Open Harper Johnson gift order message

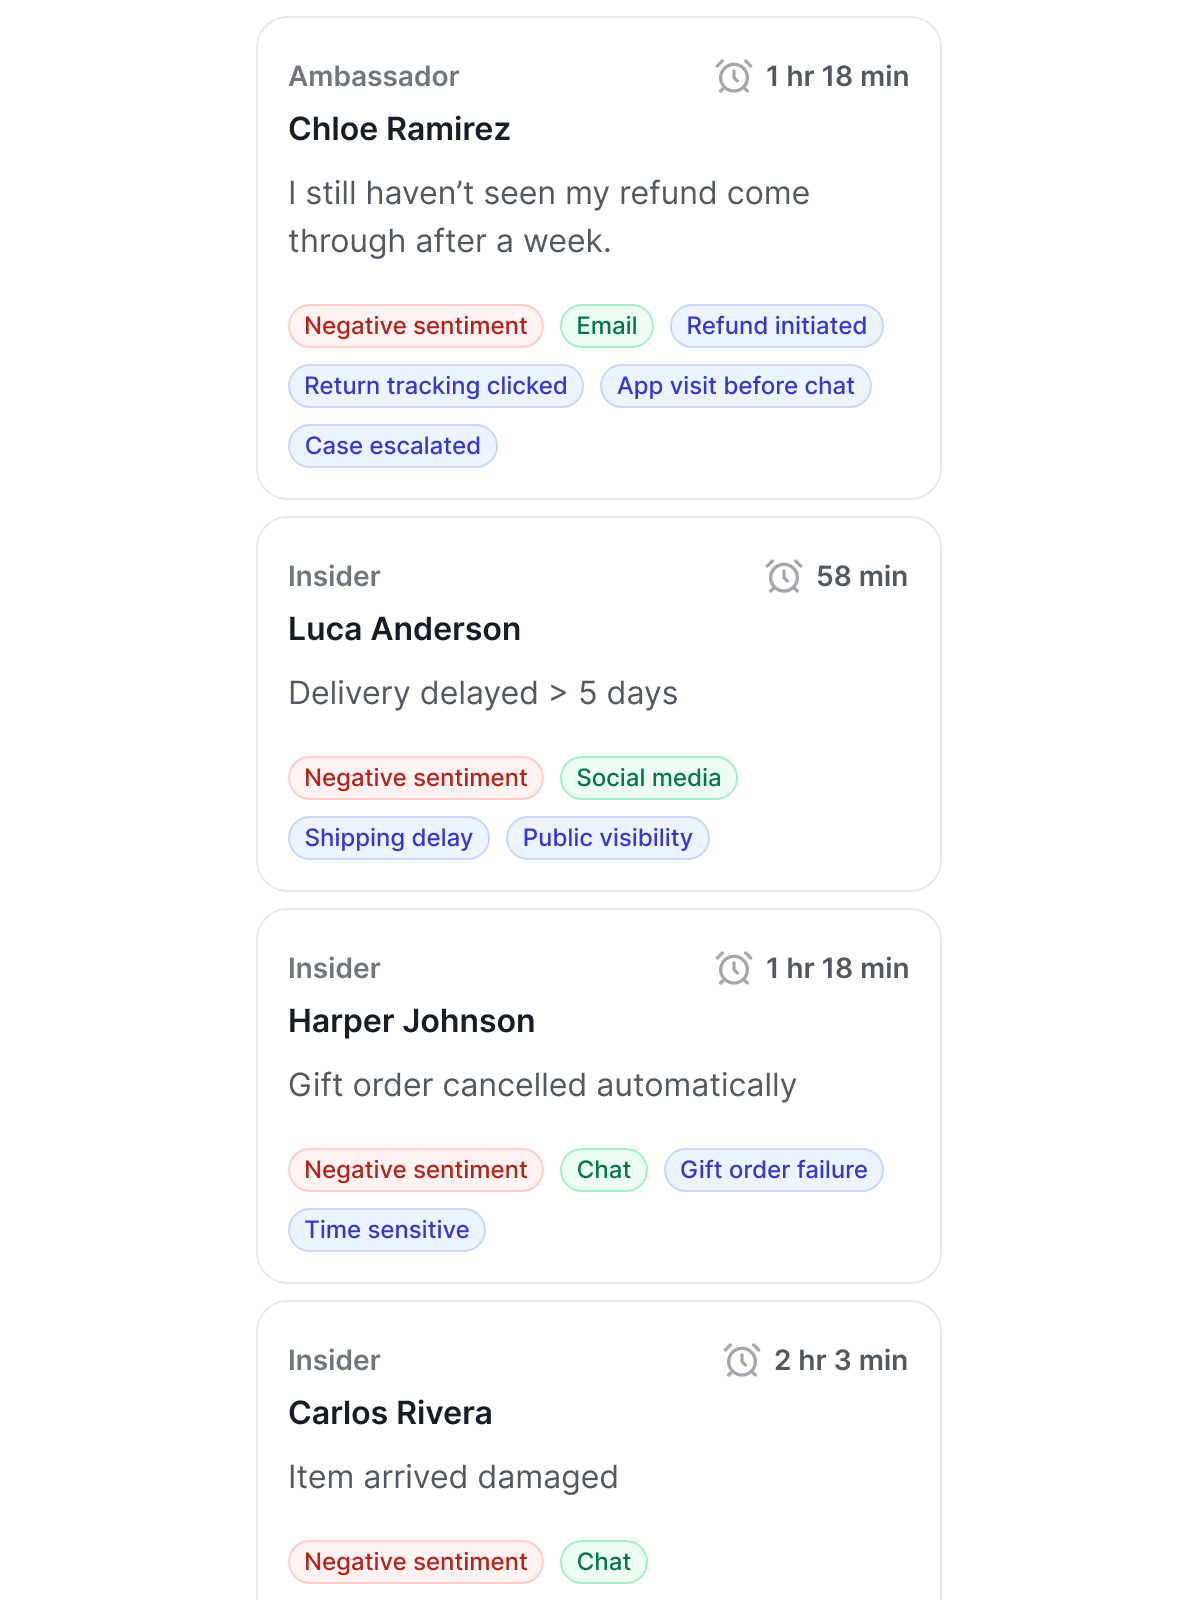tap(542, 1085)
